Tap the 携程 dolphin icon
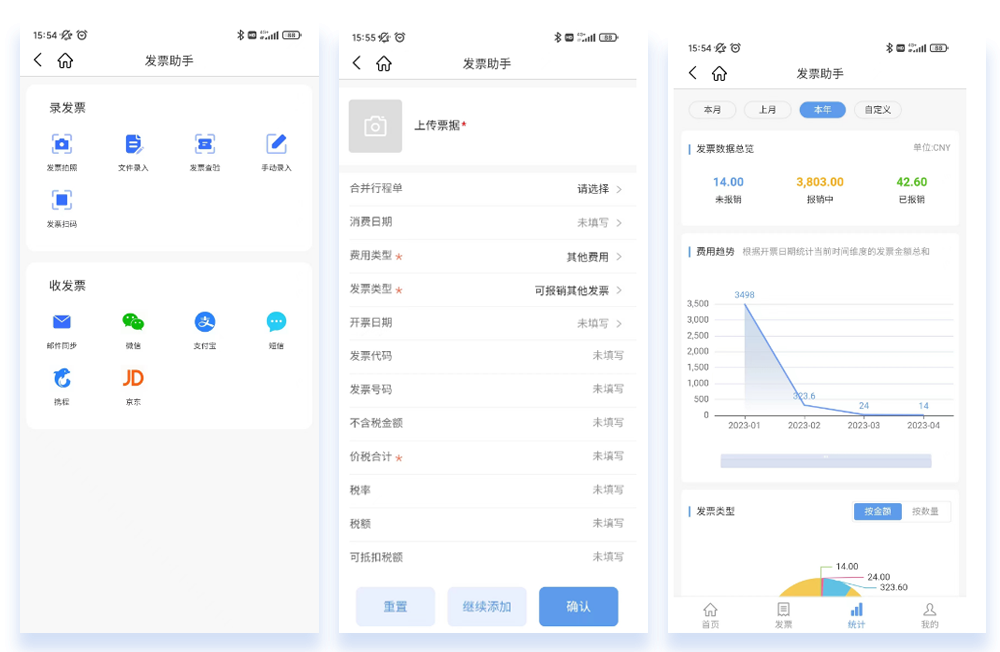1000x652 pixels. pos(62,378)
